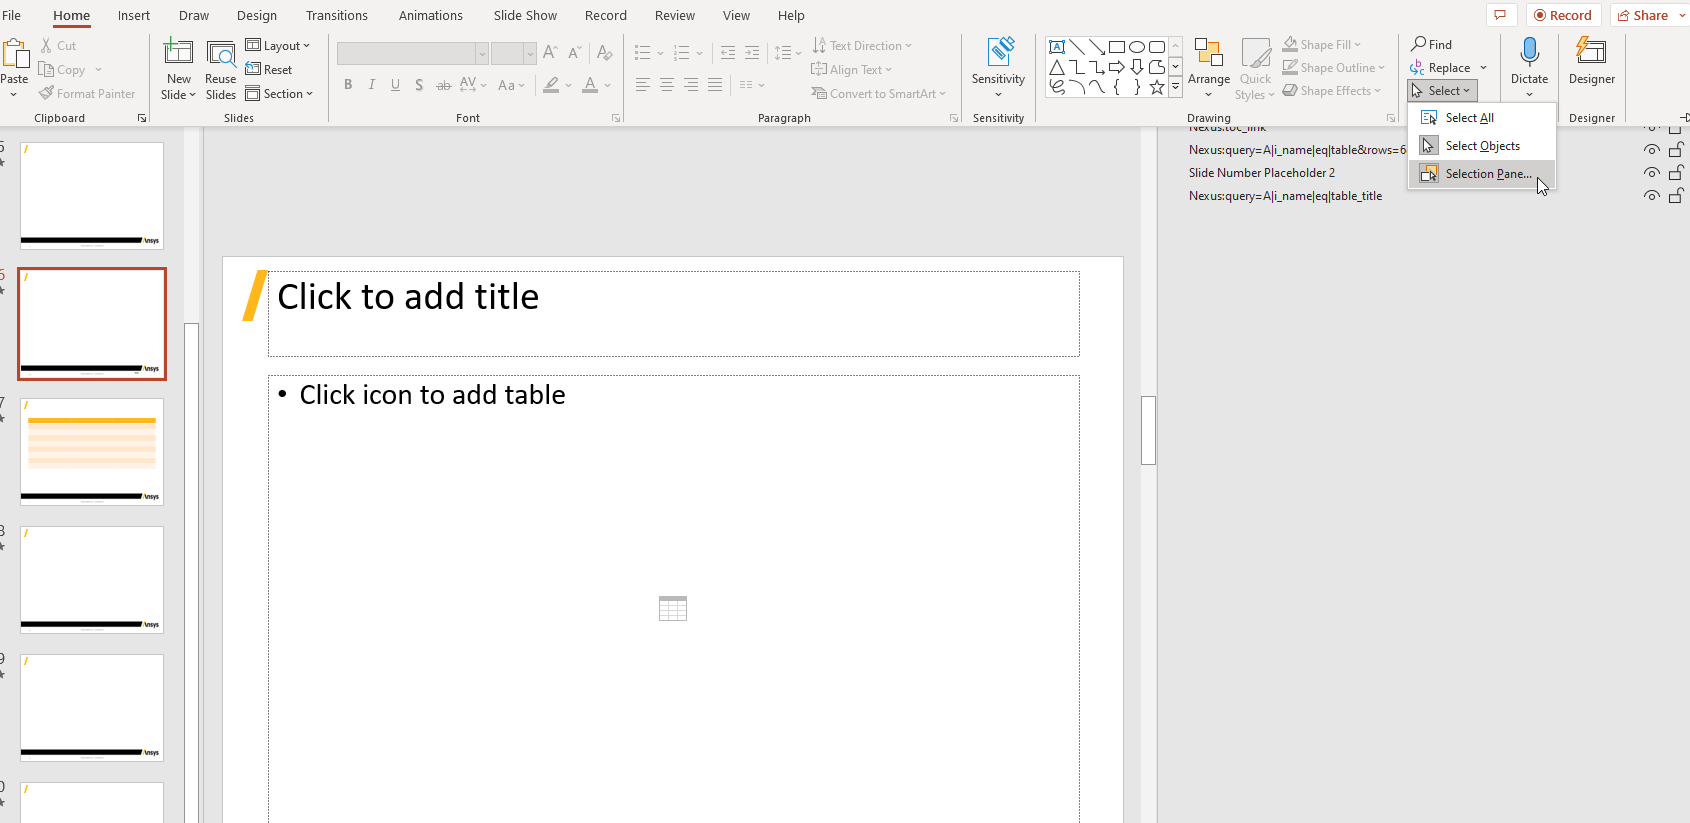Toggle Underline formatting
The image size is (1690, 823).
pos(396,85)
